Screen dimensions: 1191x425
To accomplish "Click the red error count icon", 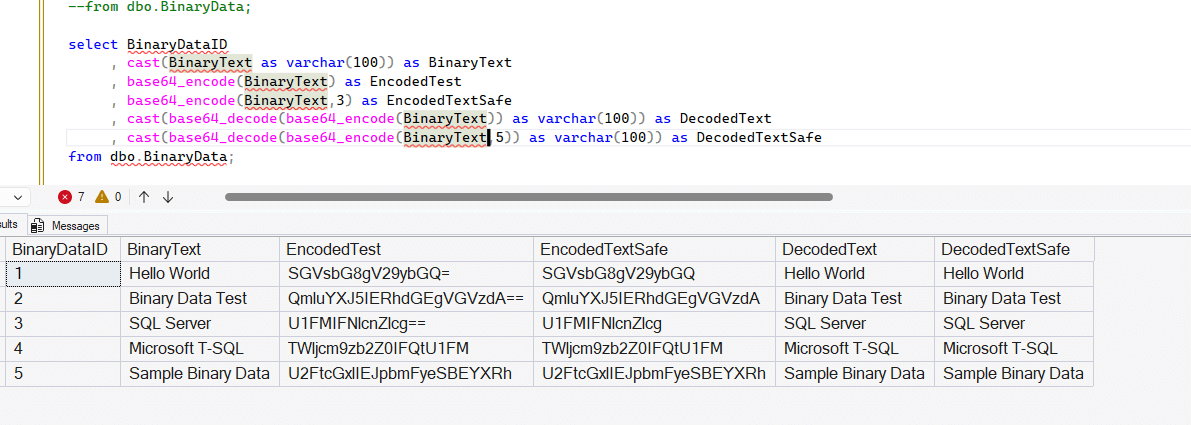I will click(x=65, y=197).
